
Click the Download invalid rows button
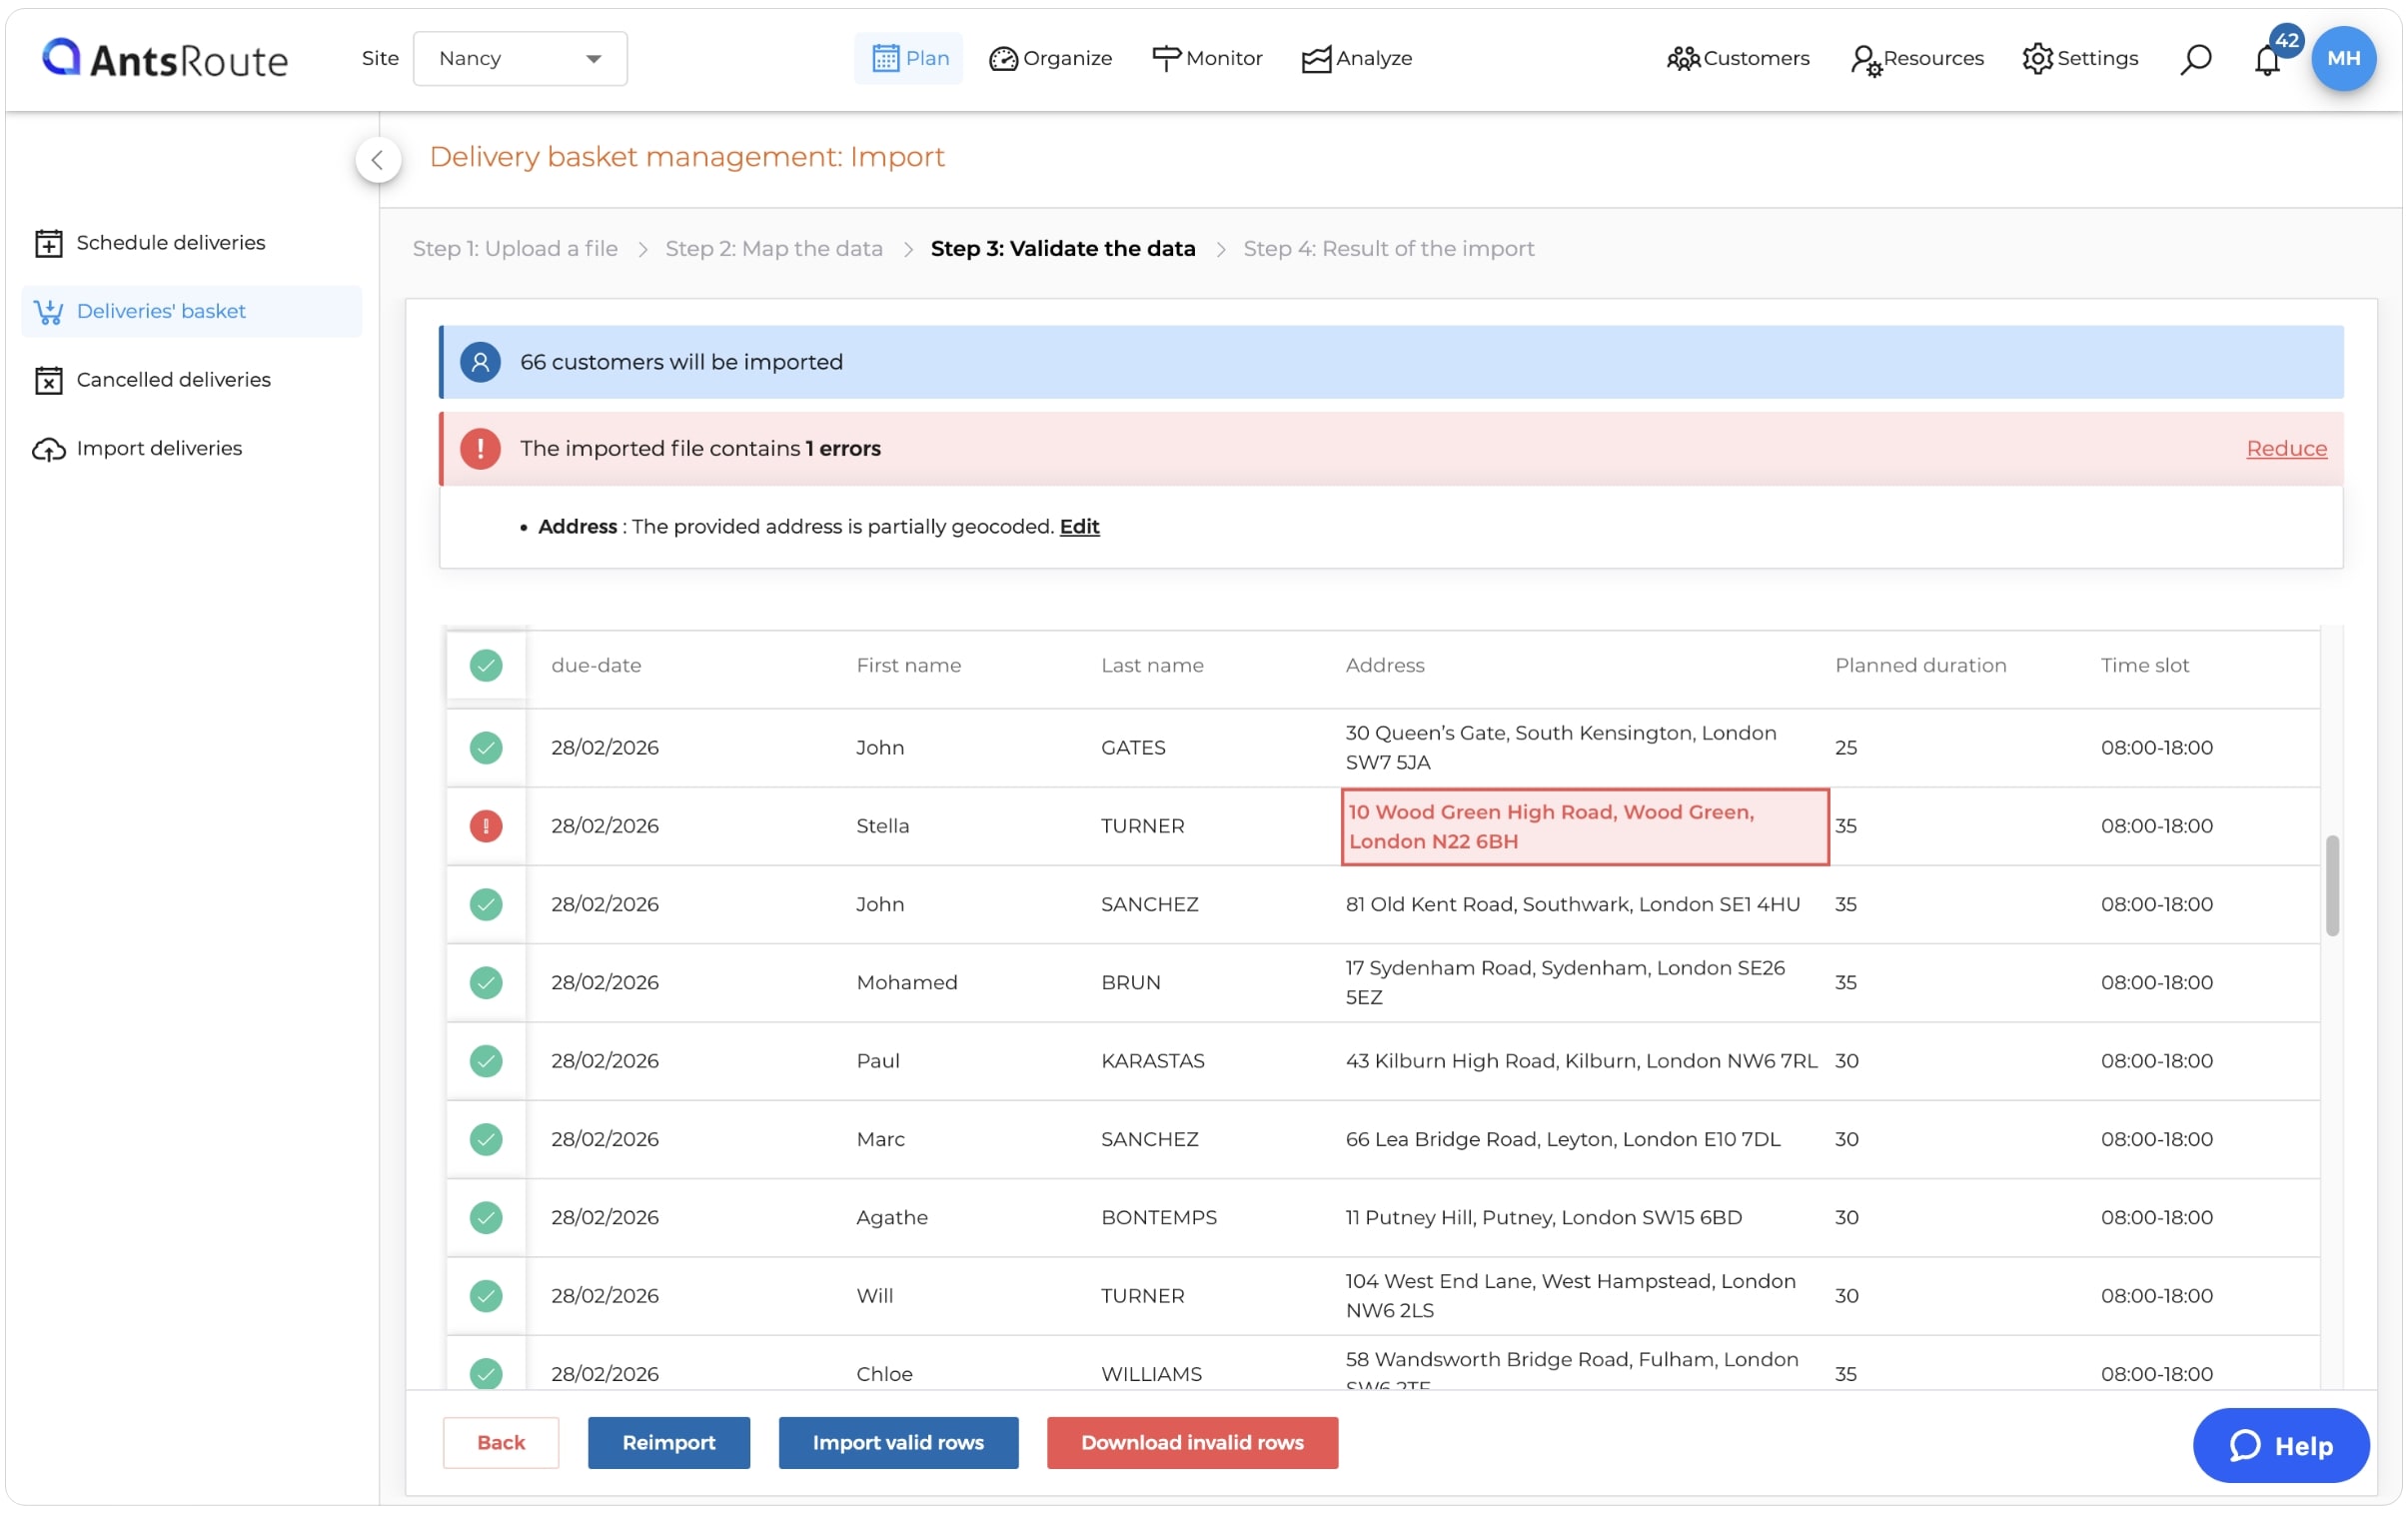[1192, 1442]
